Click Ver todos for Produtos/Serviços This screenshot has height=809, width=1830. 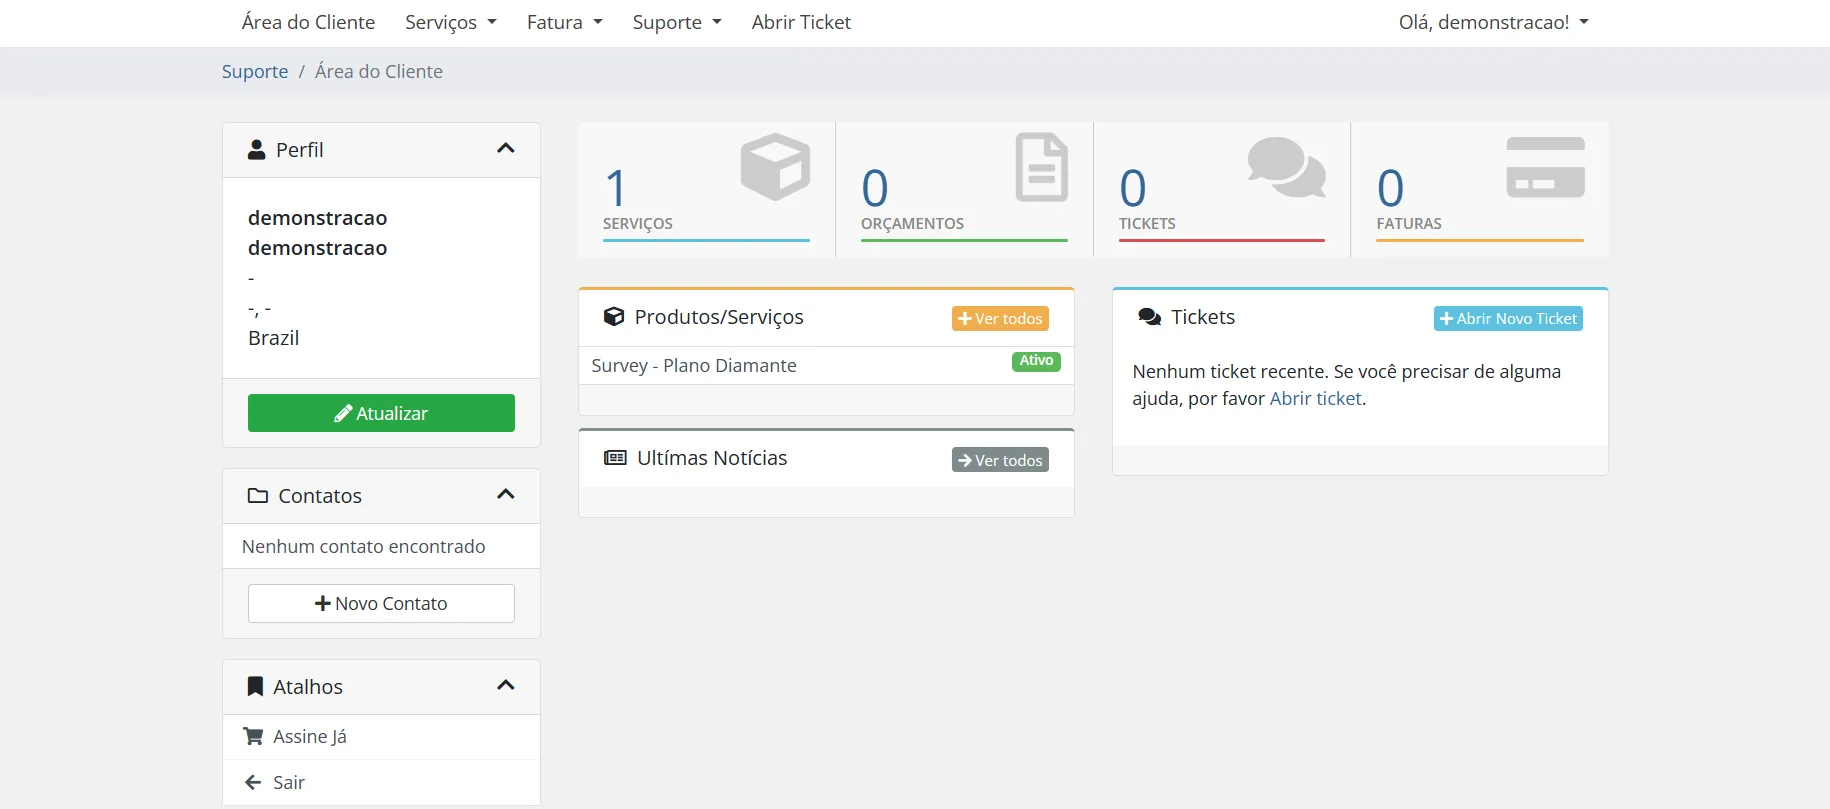point(1000,318)
